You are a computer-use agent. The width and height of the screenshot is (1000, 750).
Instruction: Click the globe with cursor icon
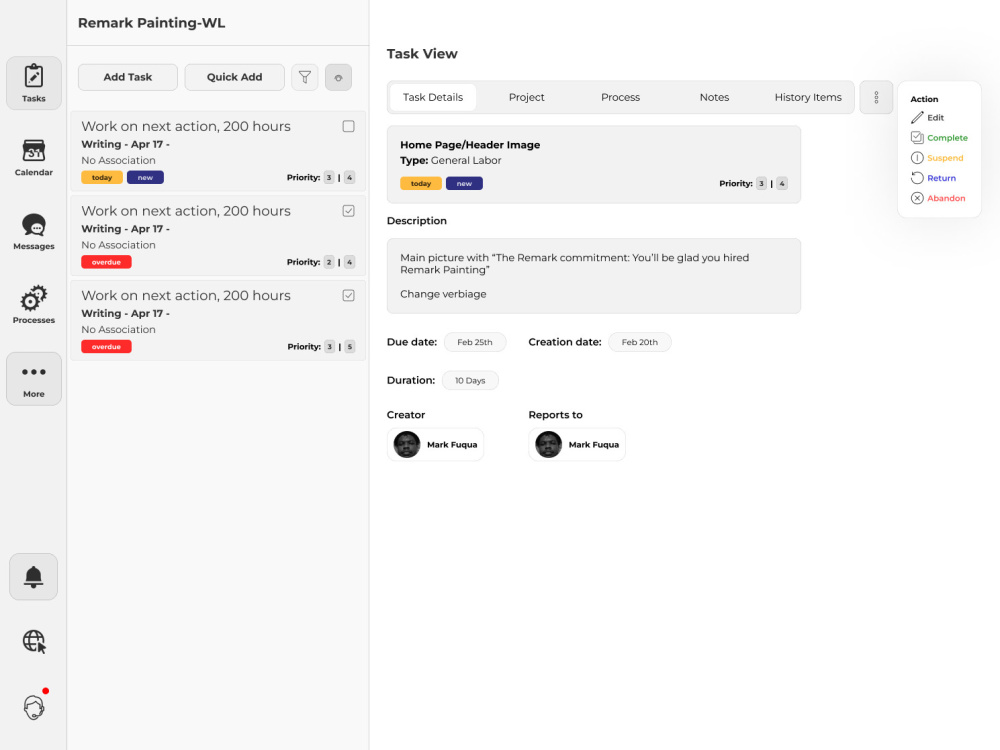click(x=34, y=641)
